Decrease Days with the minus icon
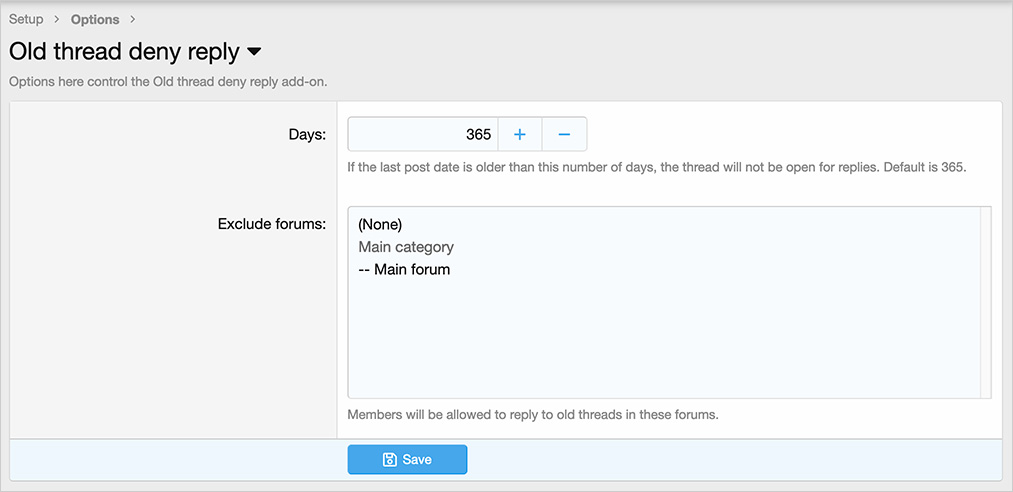 564,134
